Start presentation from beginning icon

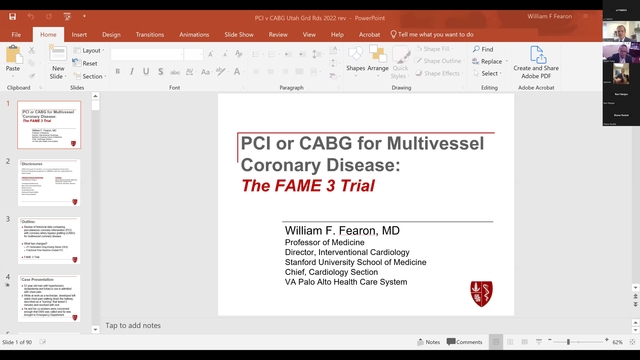(67, 16)
